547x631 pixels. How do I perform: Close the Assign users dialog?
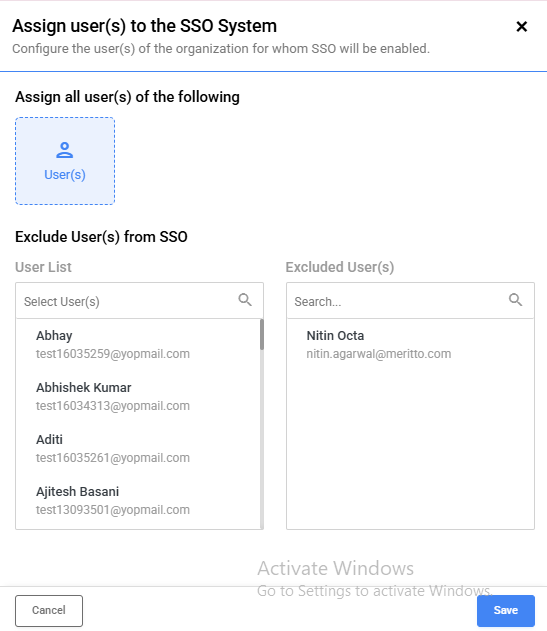point(522,27)
